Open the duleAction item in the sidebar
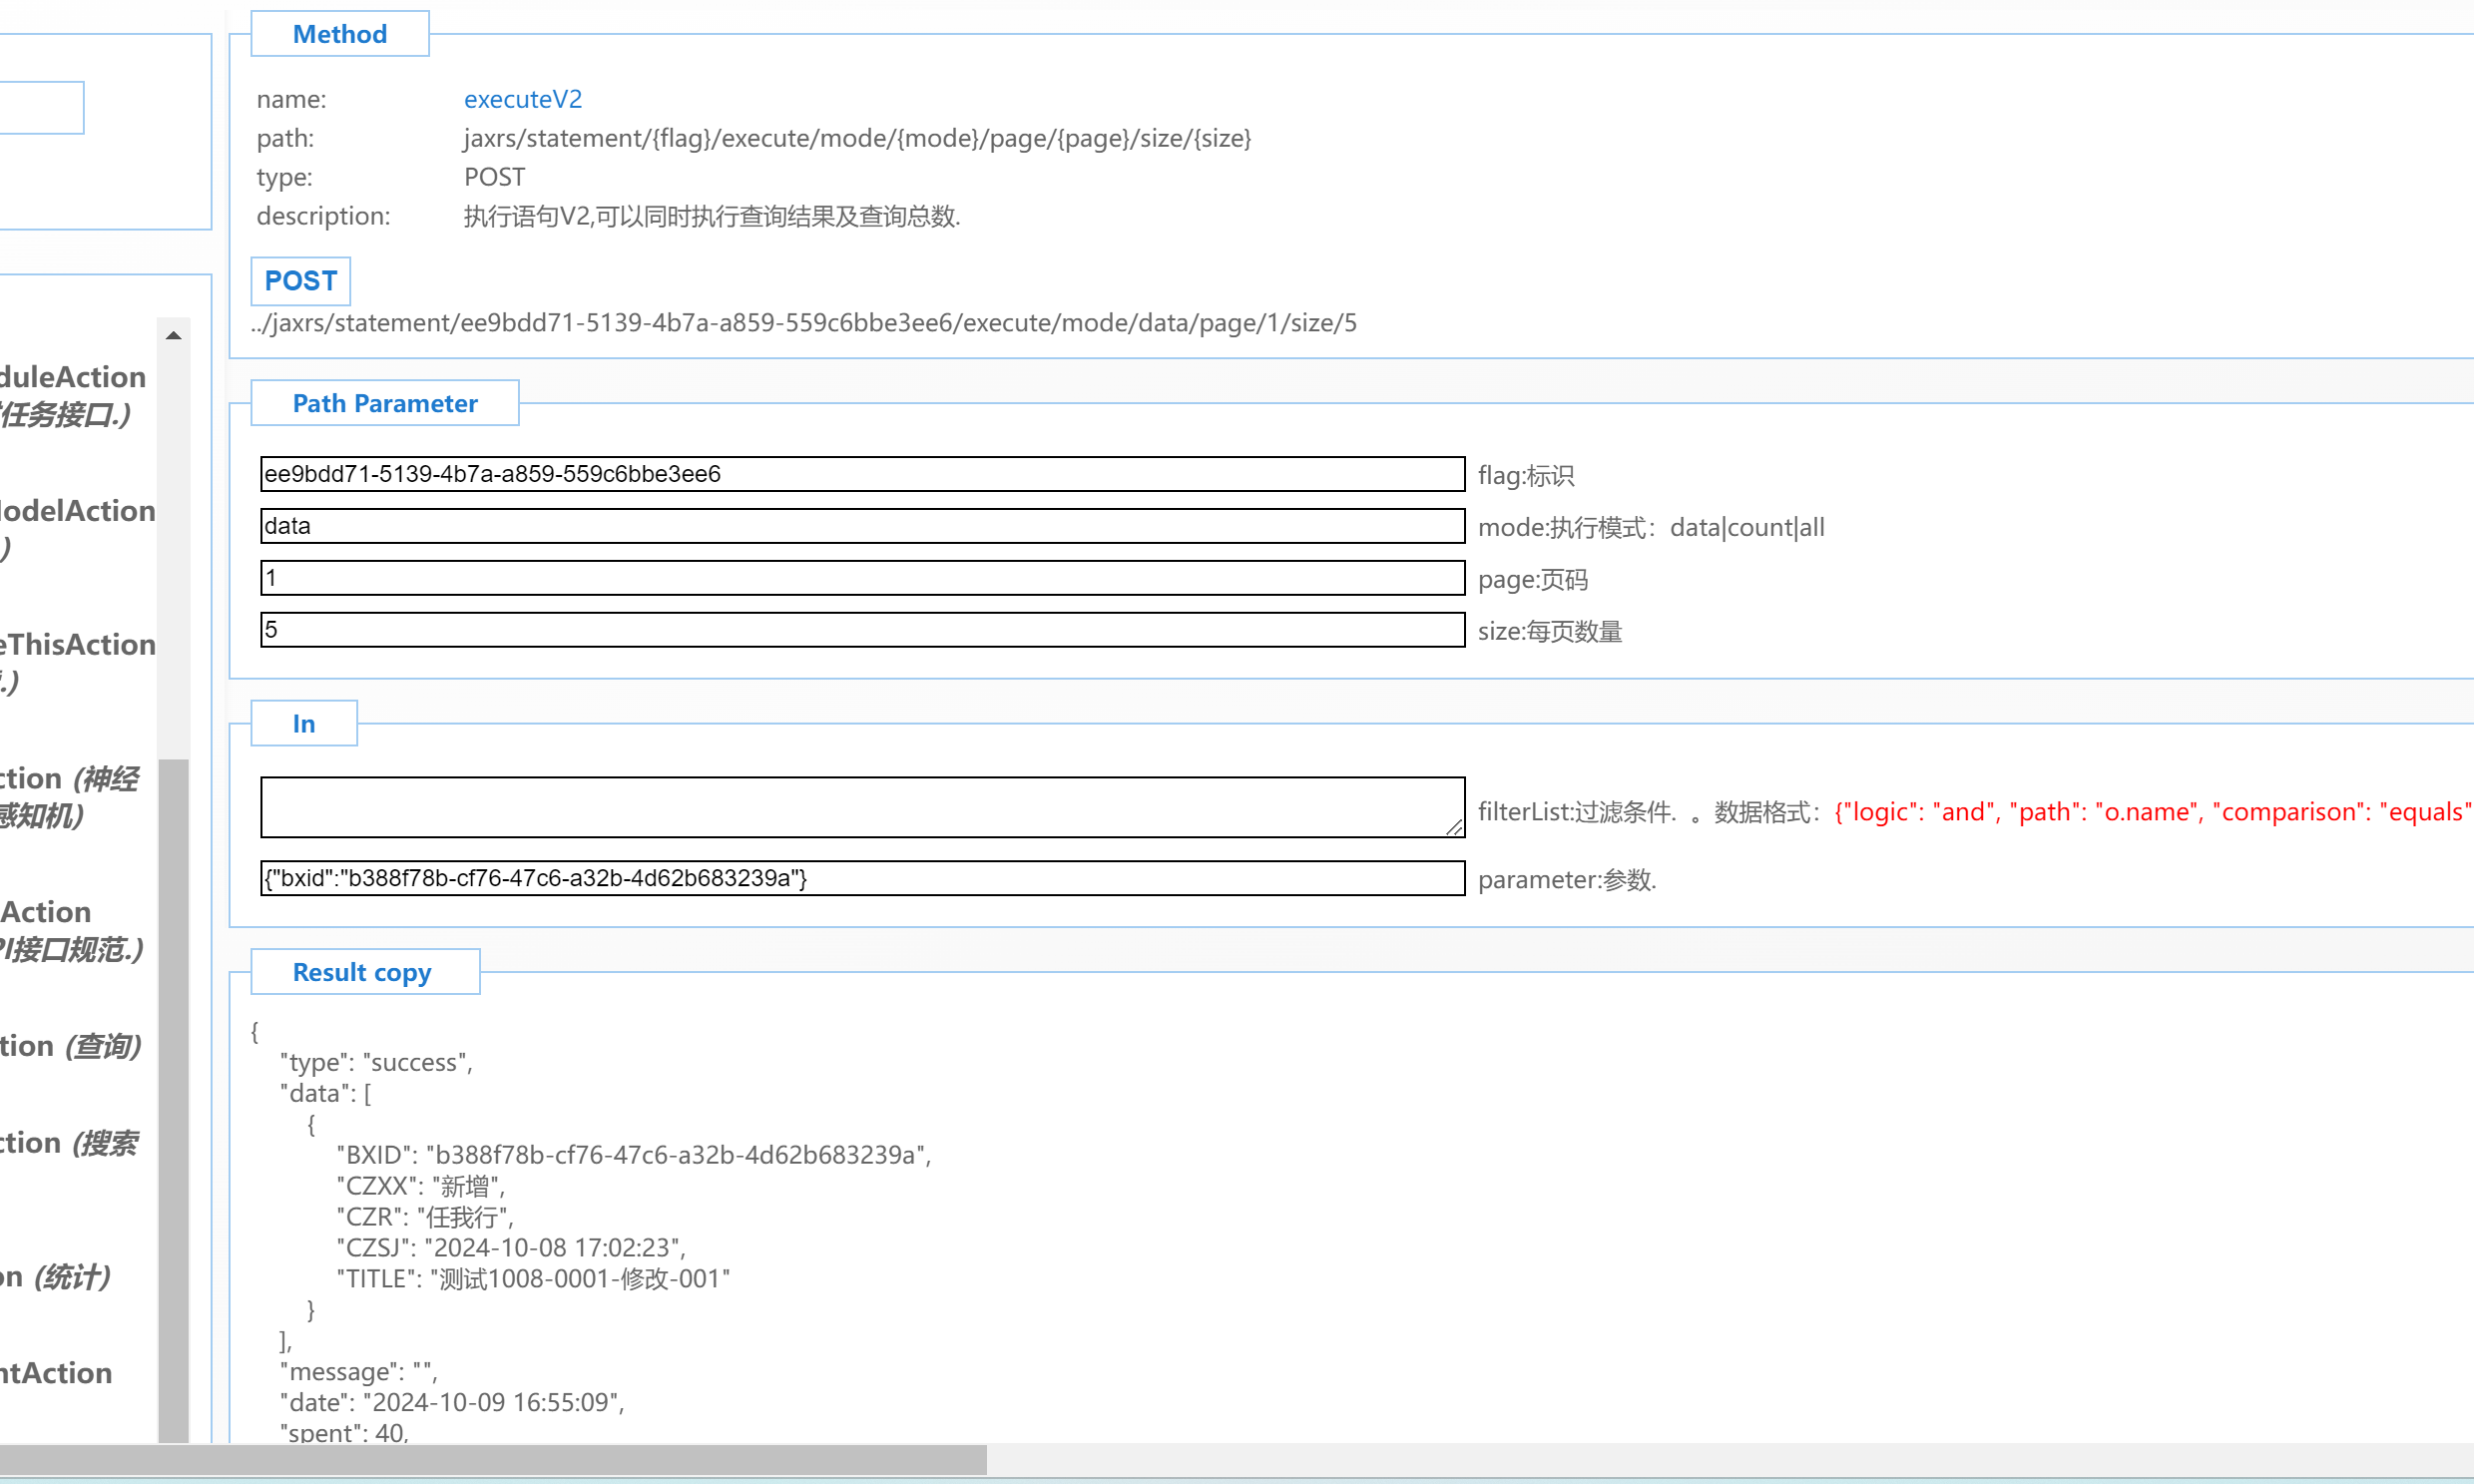This screenshot has height=1484, width=2474. click(72, 378)
